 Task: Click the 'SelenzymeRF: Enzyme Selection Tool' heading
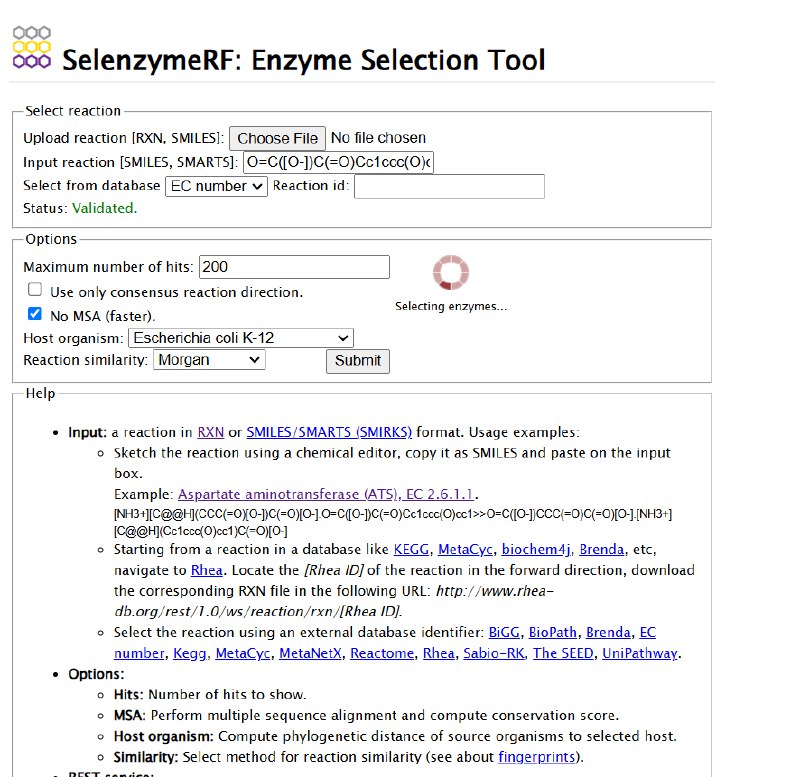click(x=304, y=60)
